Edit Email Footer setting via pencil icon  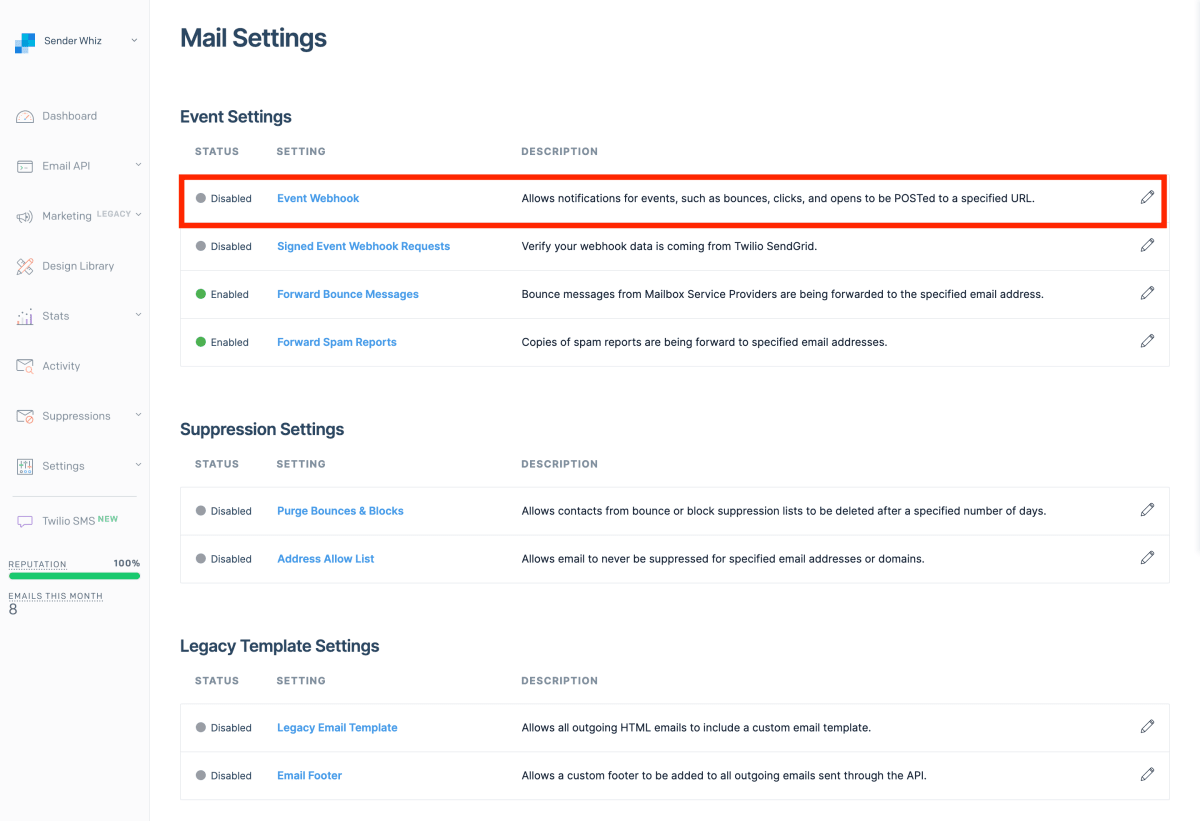point(1147,774)
